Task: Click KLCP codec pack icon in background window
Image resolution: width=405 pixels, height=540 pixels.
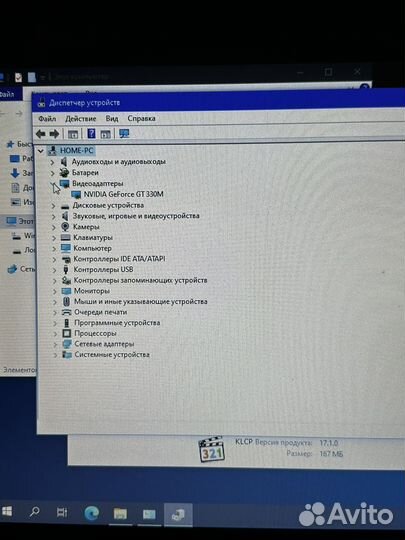Action: coord(211,449)
